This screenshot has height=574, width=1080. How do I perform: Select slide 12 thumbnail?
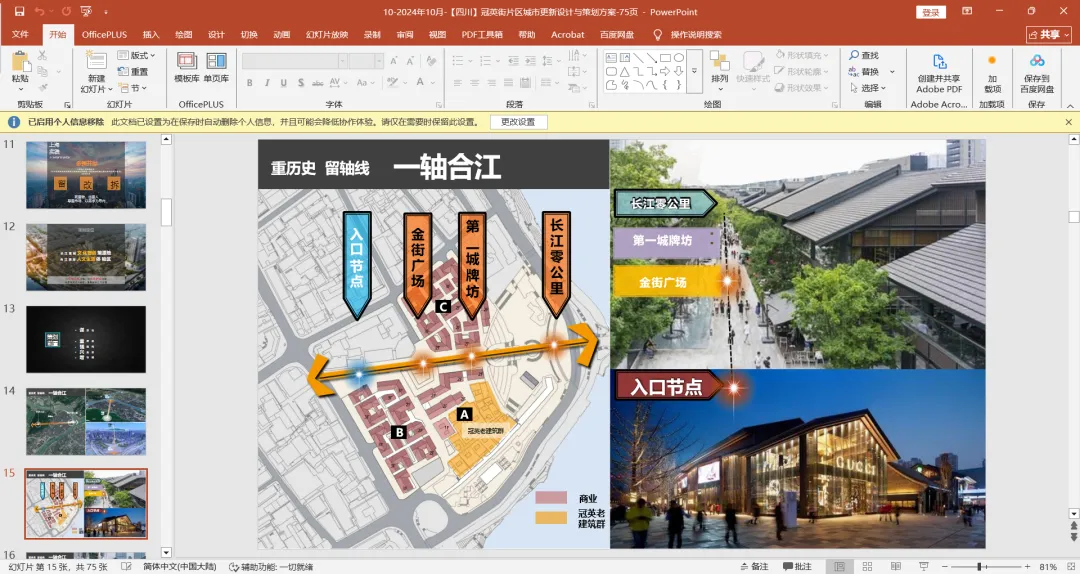pos(86,257)
